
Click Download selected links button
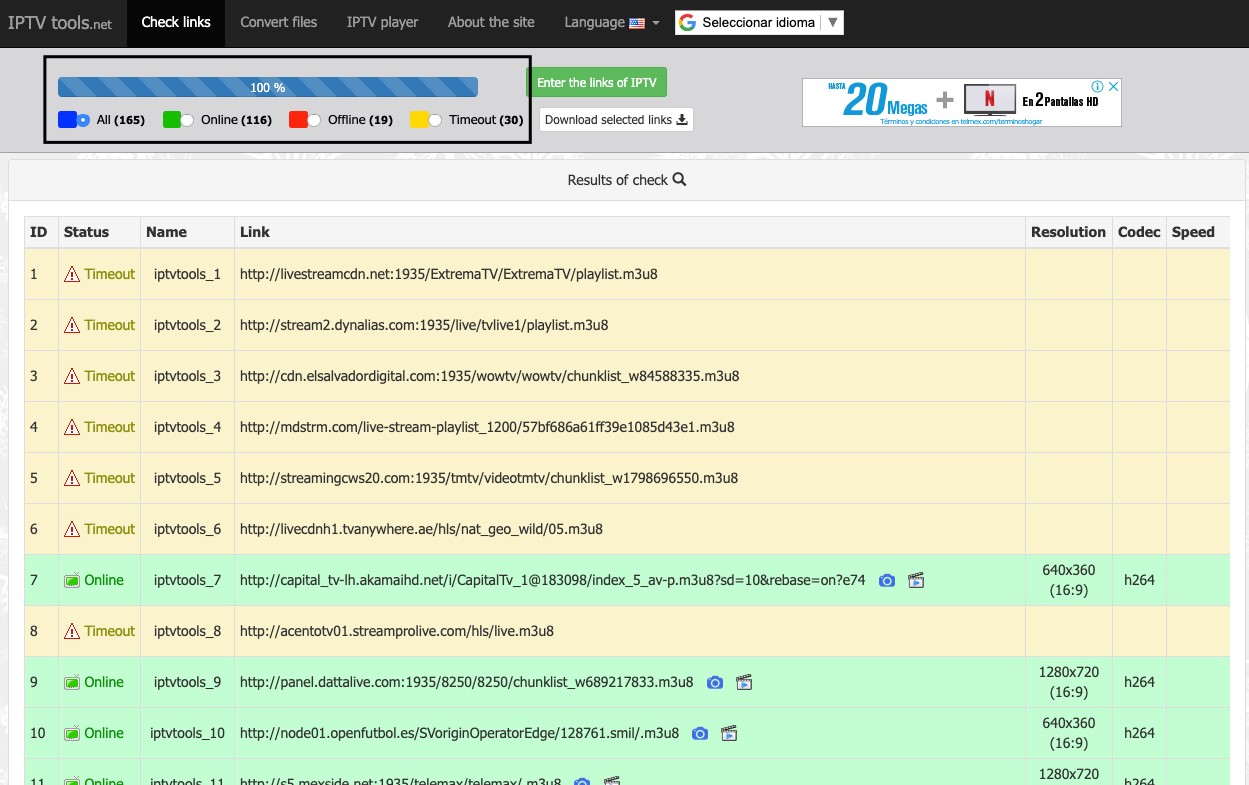tap(616, 120)
